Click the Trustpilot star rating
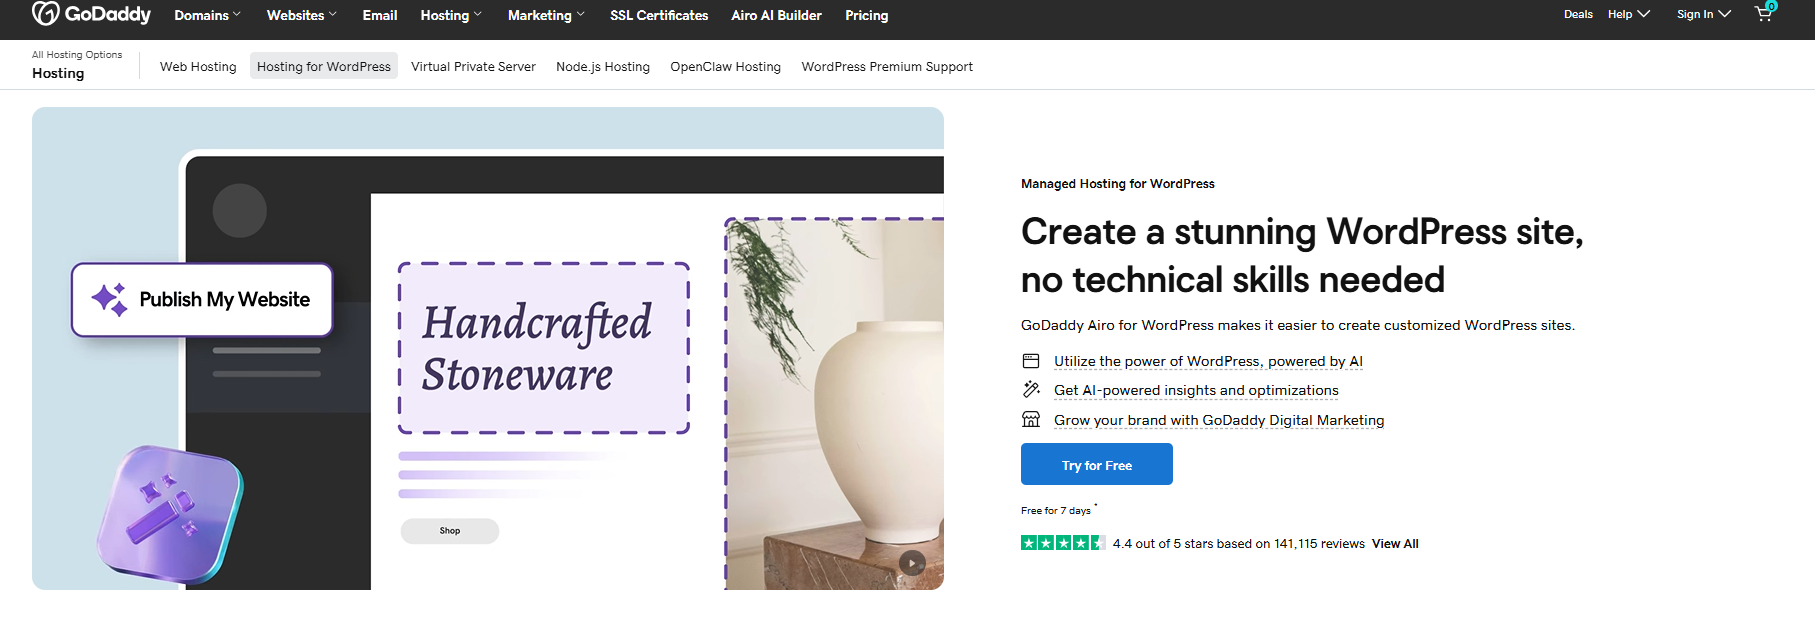 [1063, 543]
